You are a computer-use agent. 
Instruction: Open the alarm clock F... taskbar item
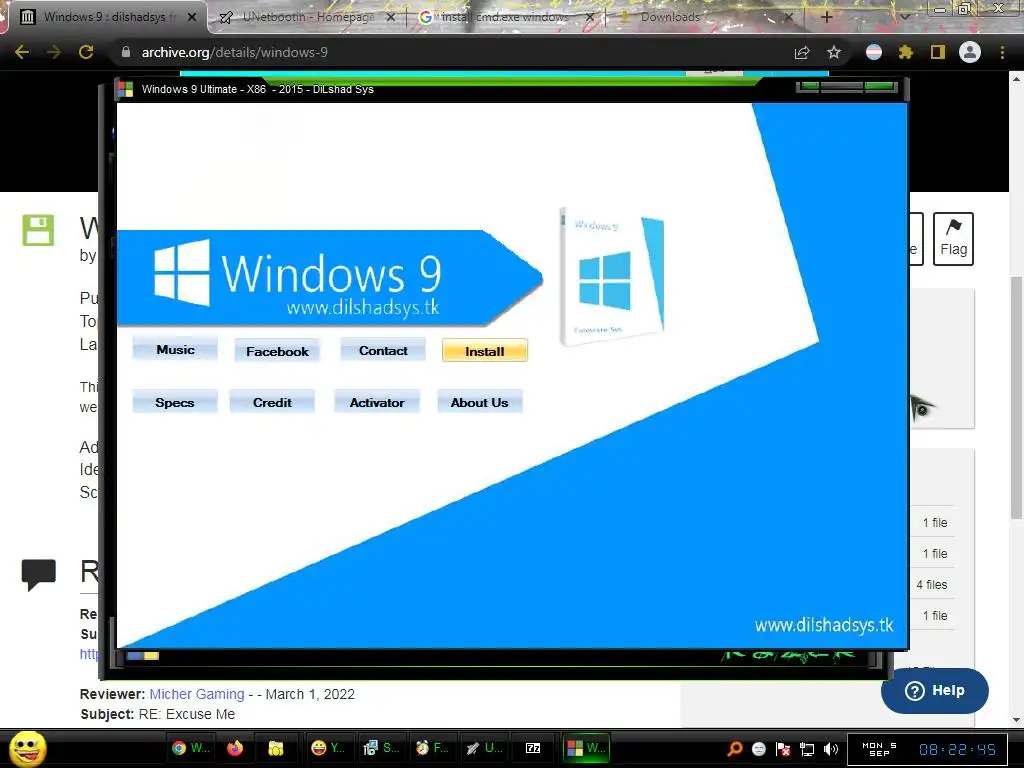432,748
